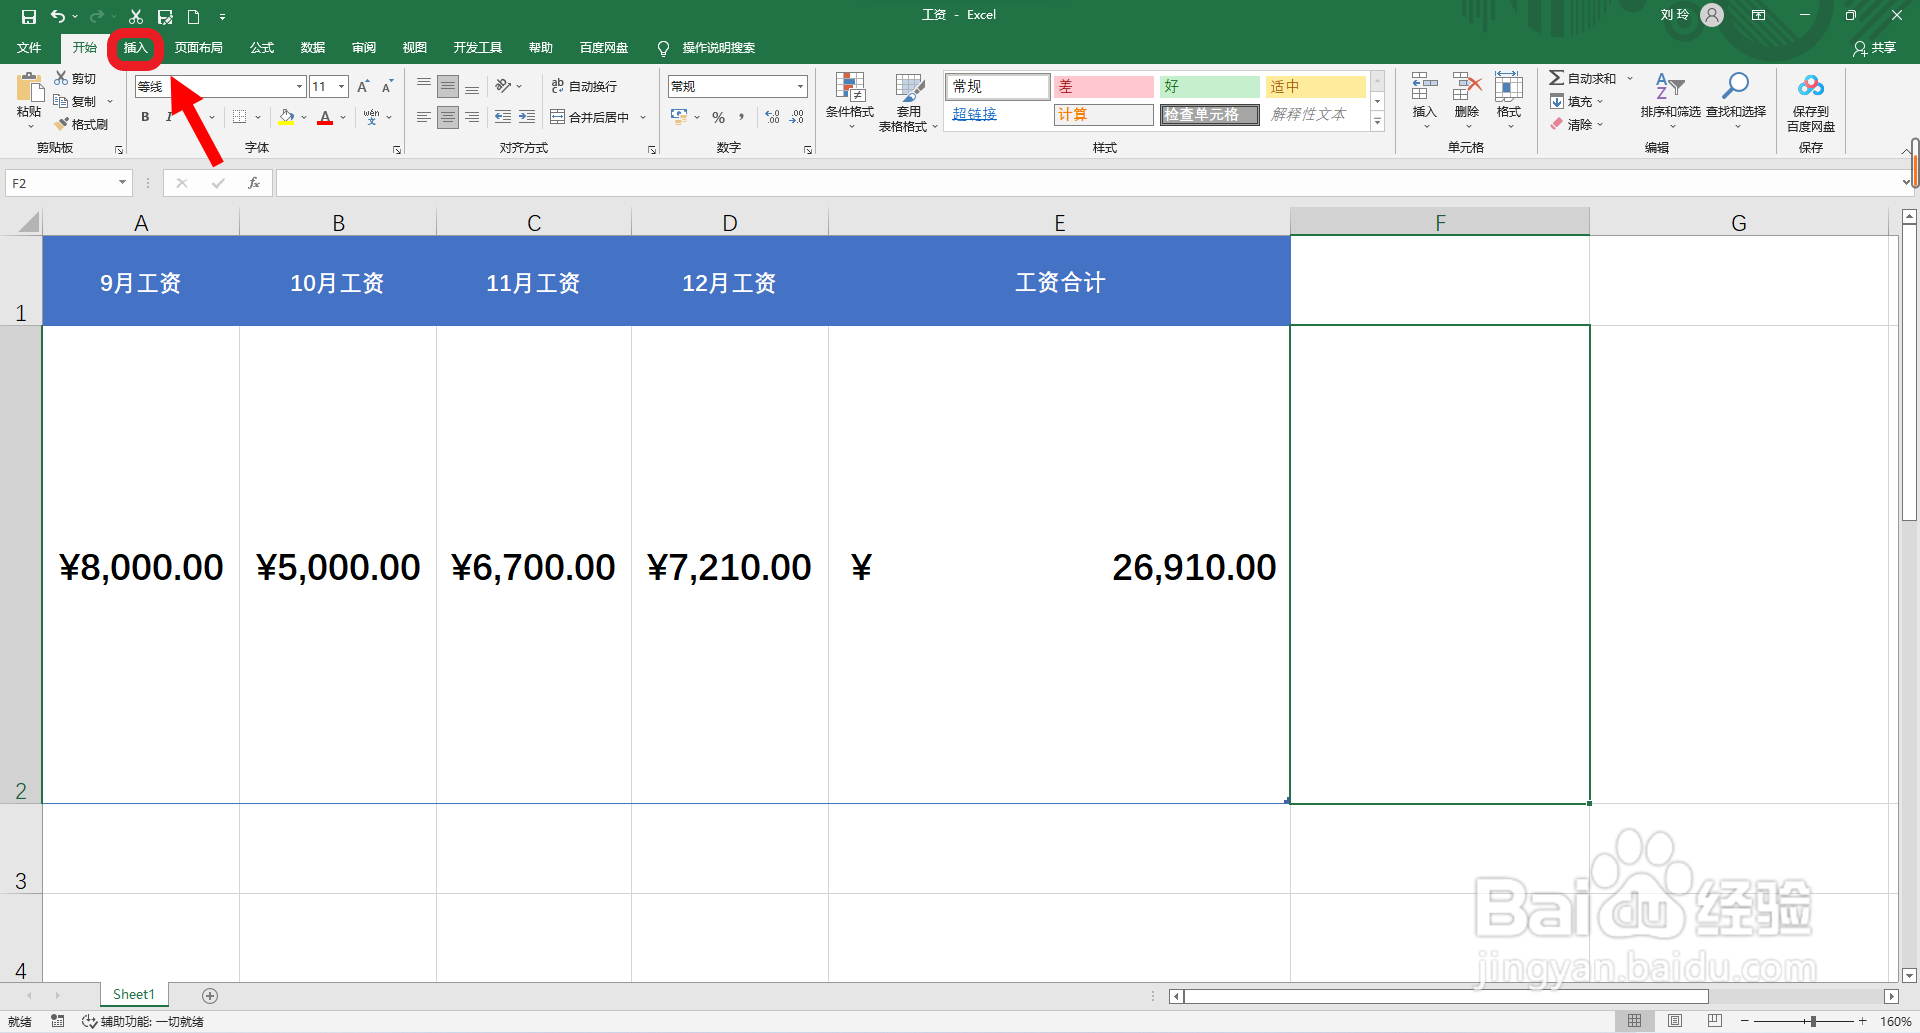Switch to Page Layout view in status bar

click(1675, 1021)
